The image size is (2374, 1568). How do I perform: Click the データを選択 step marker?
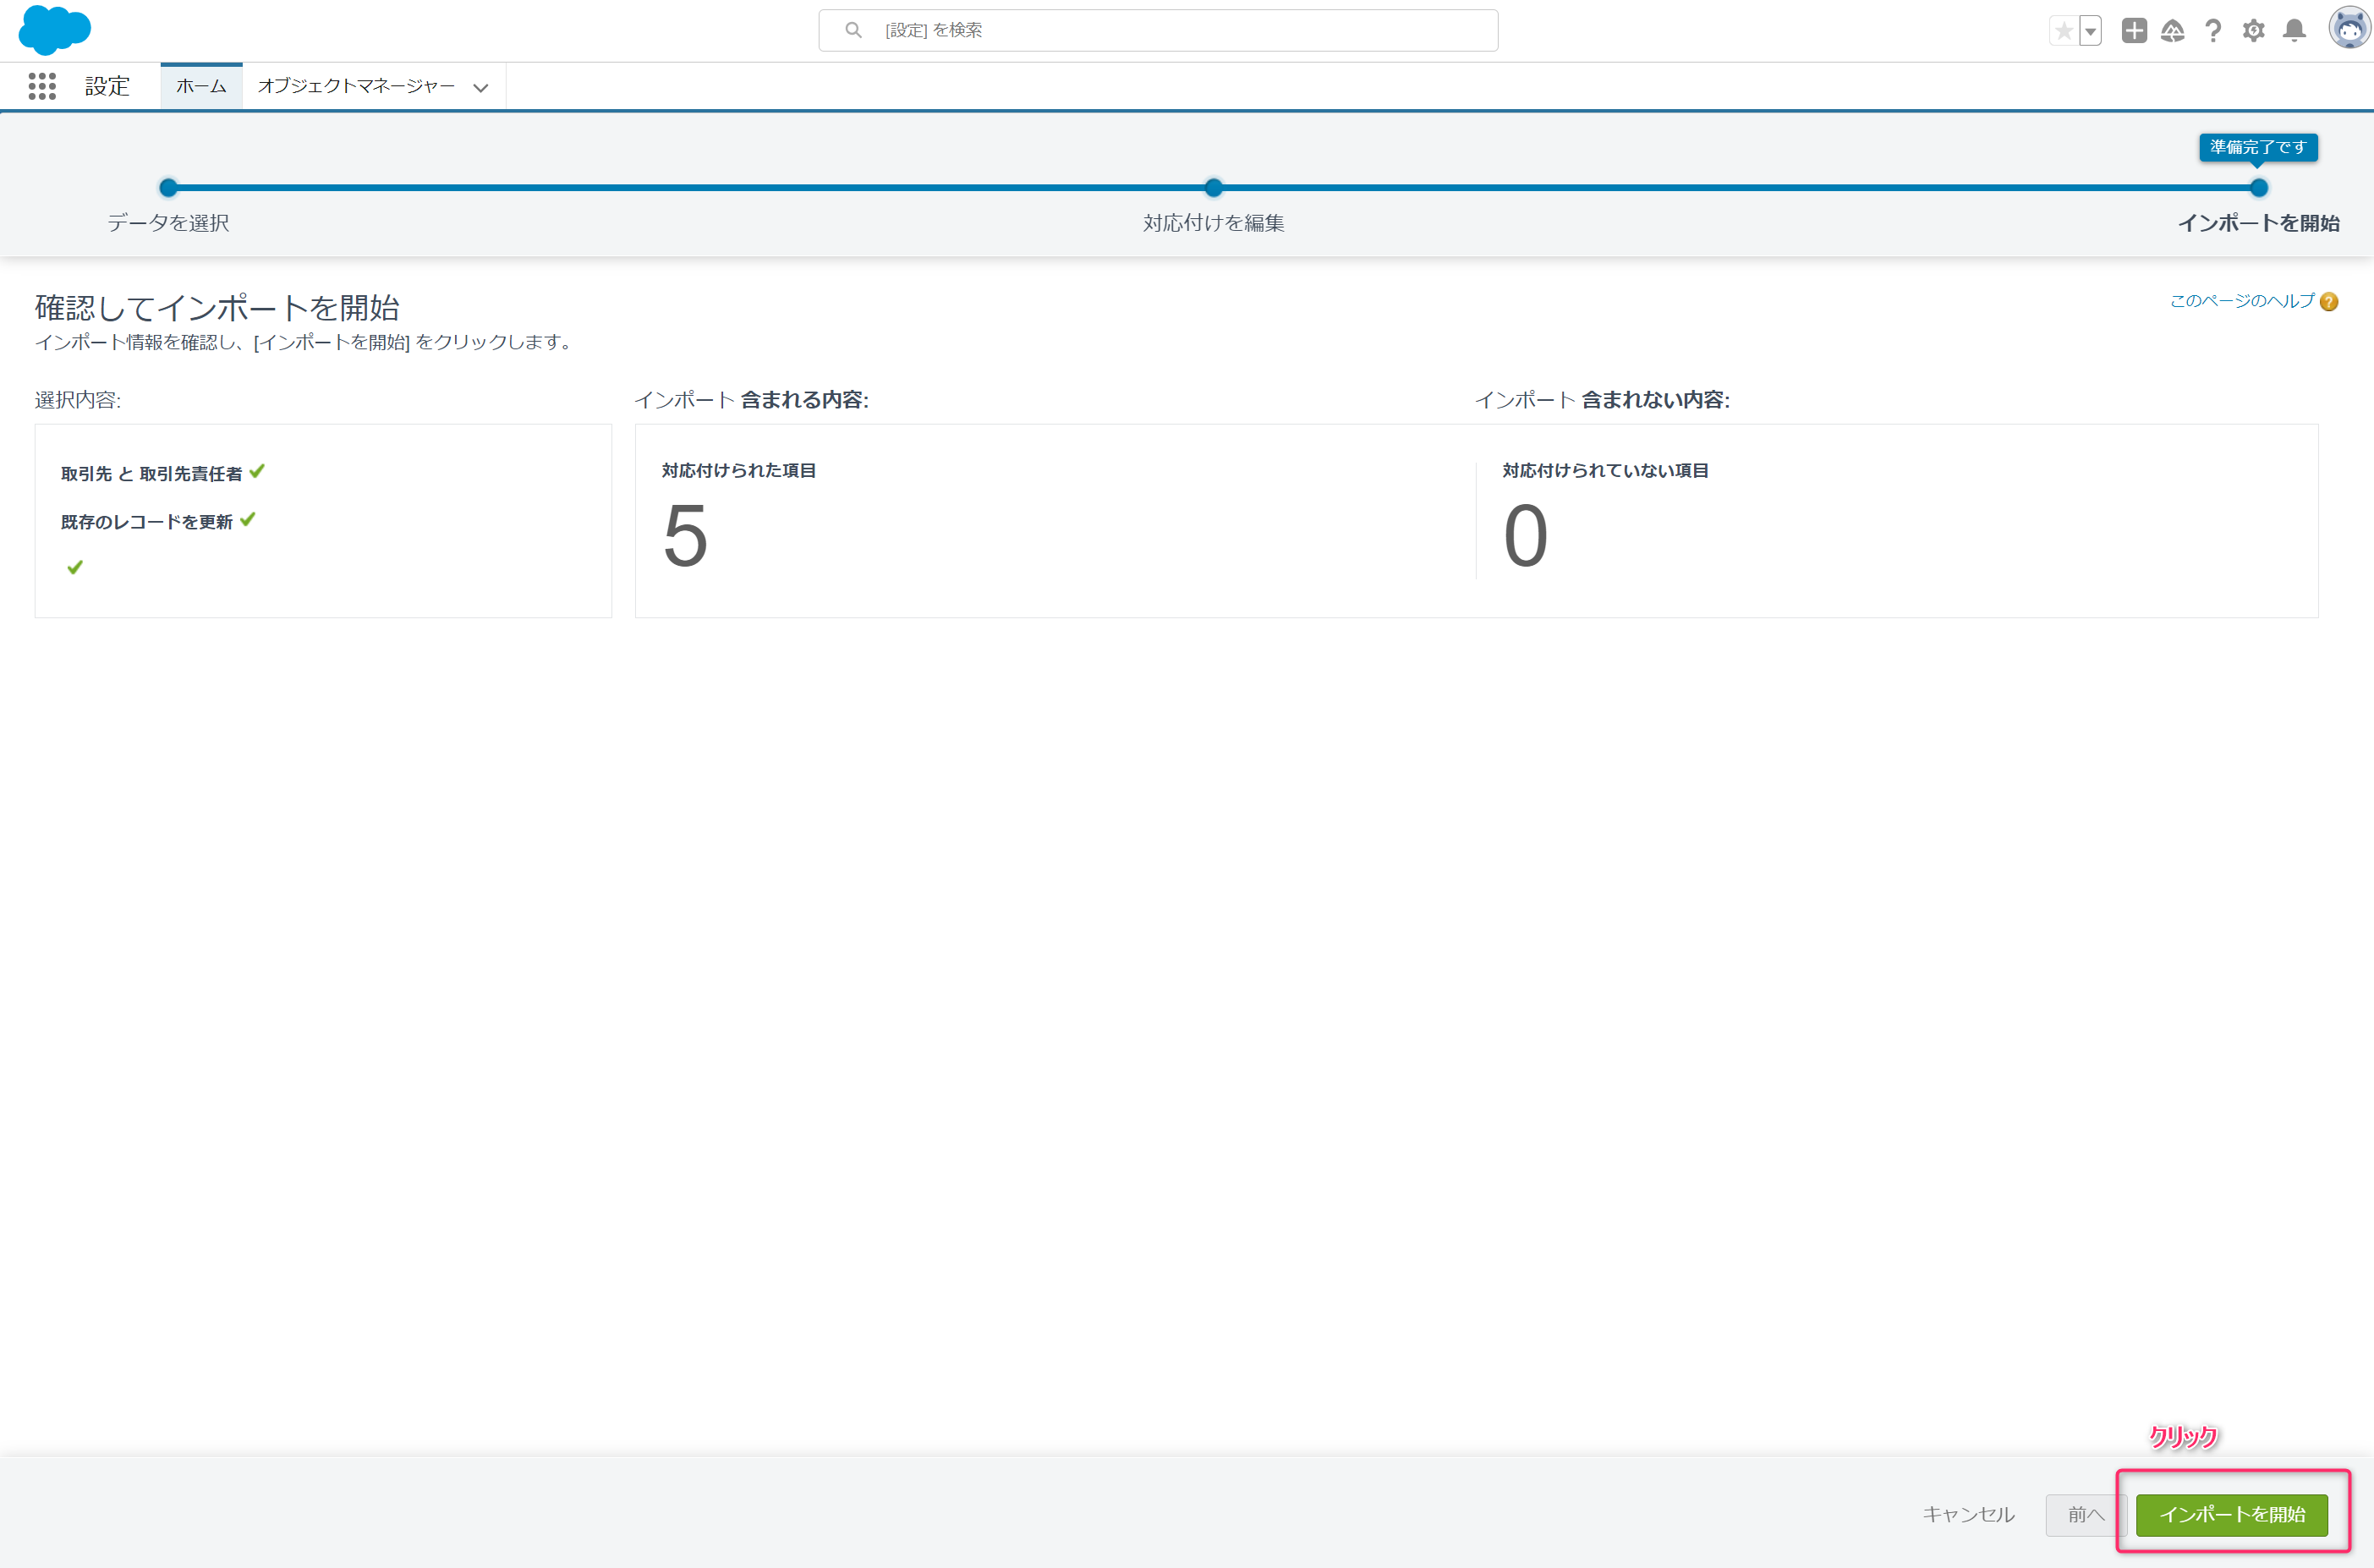tap(168, 187)
